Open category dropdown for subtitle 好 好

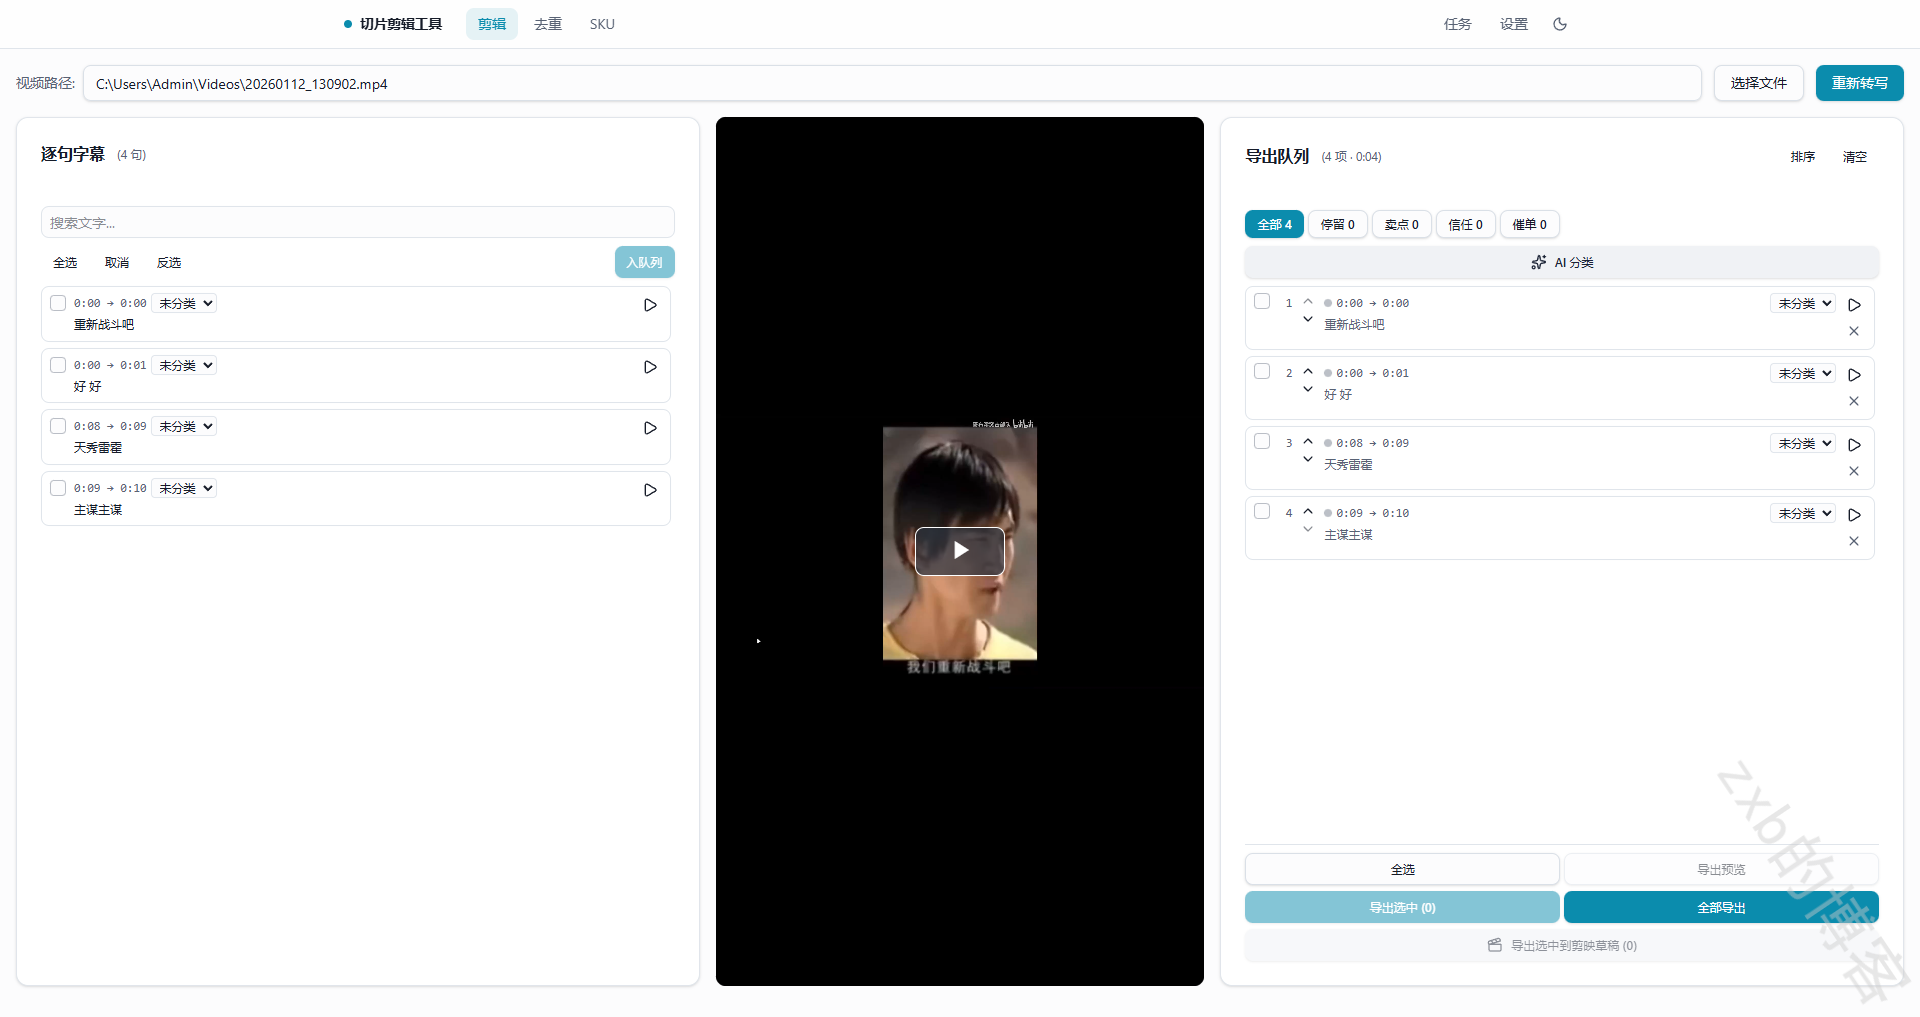[185, 365]
